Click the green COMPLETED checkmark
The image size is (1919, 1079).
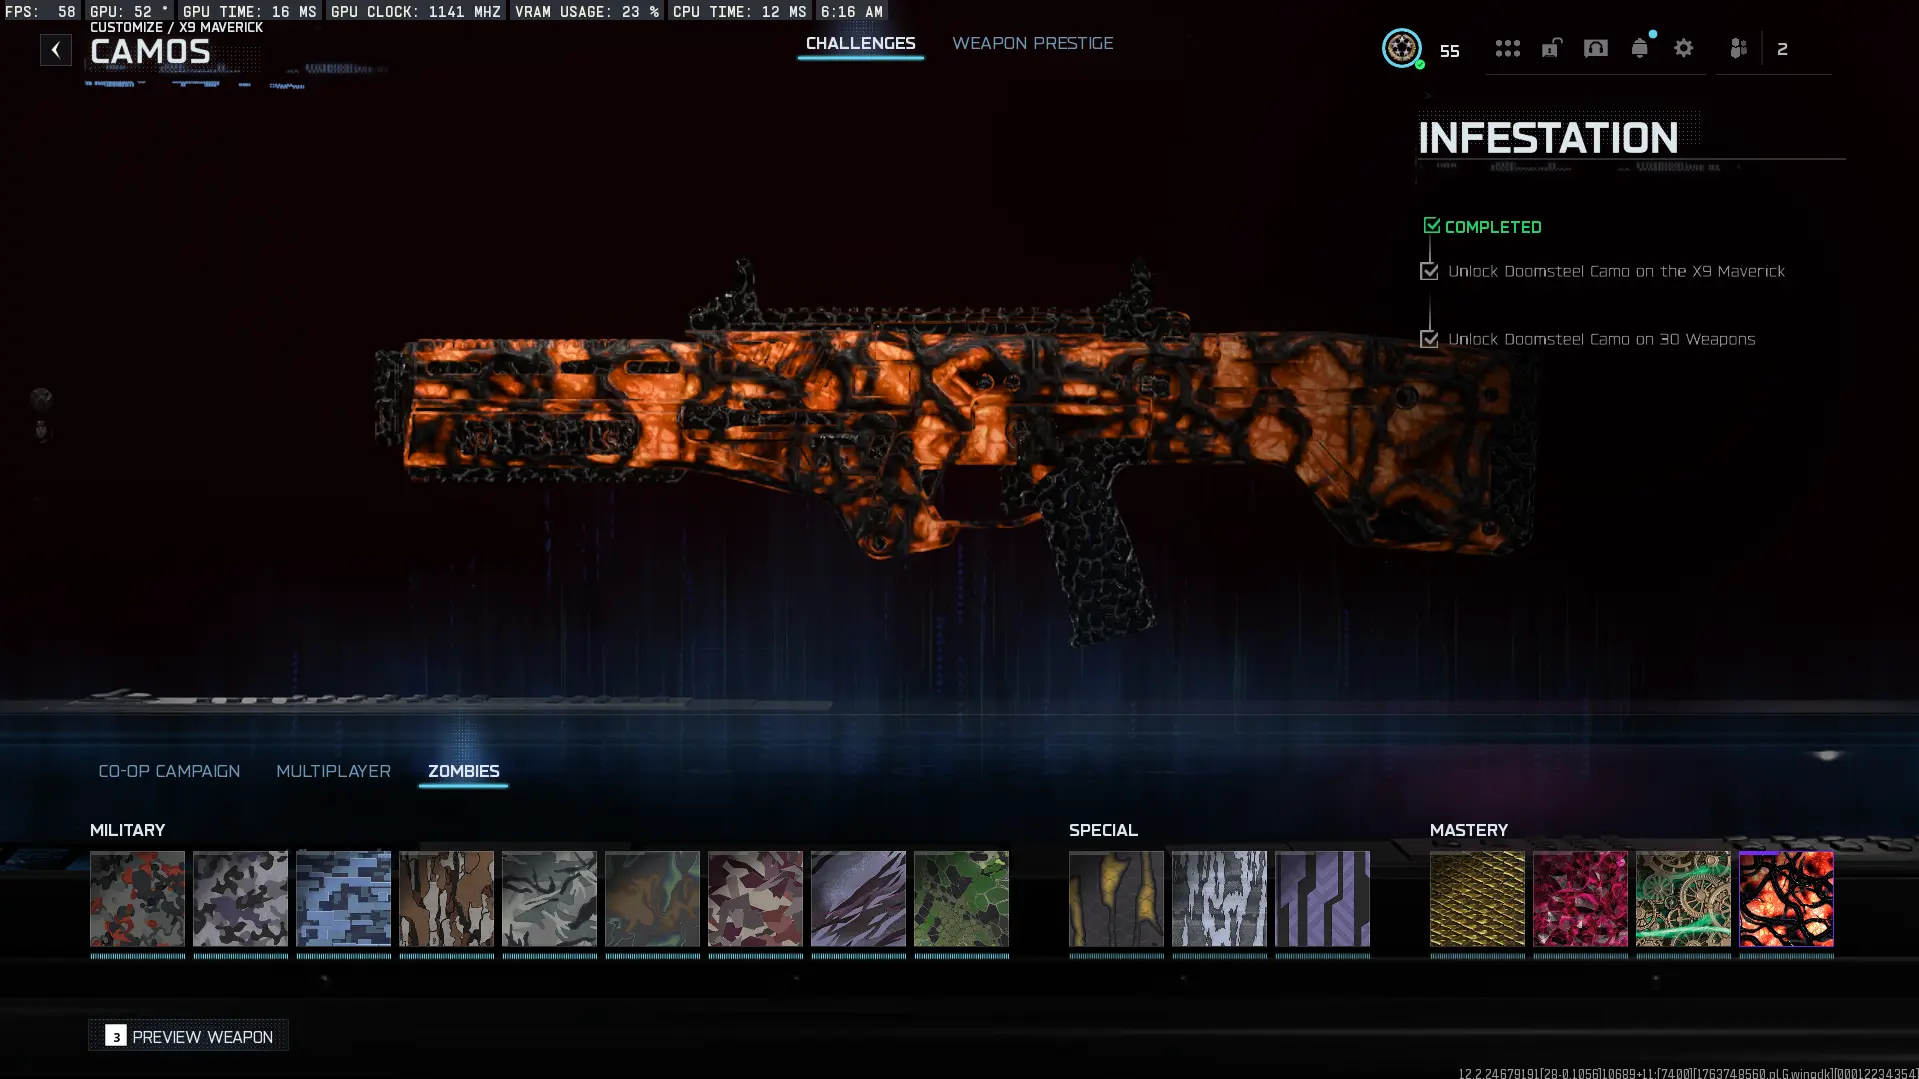click(1431, 225)
